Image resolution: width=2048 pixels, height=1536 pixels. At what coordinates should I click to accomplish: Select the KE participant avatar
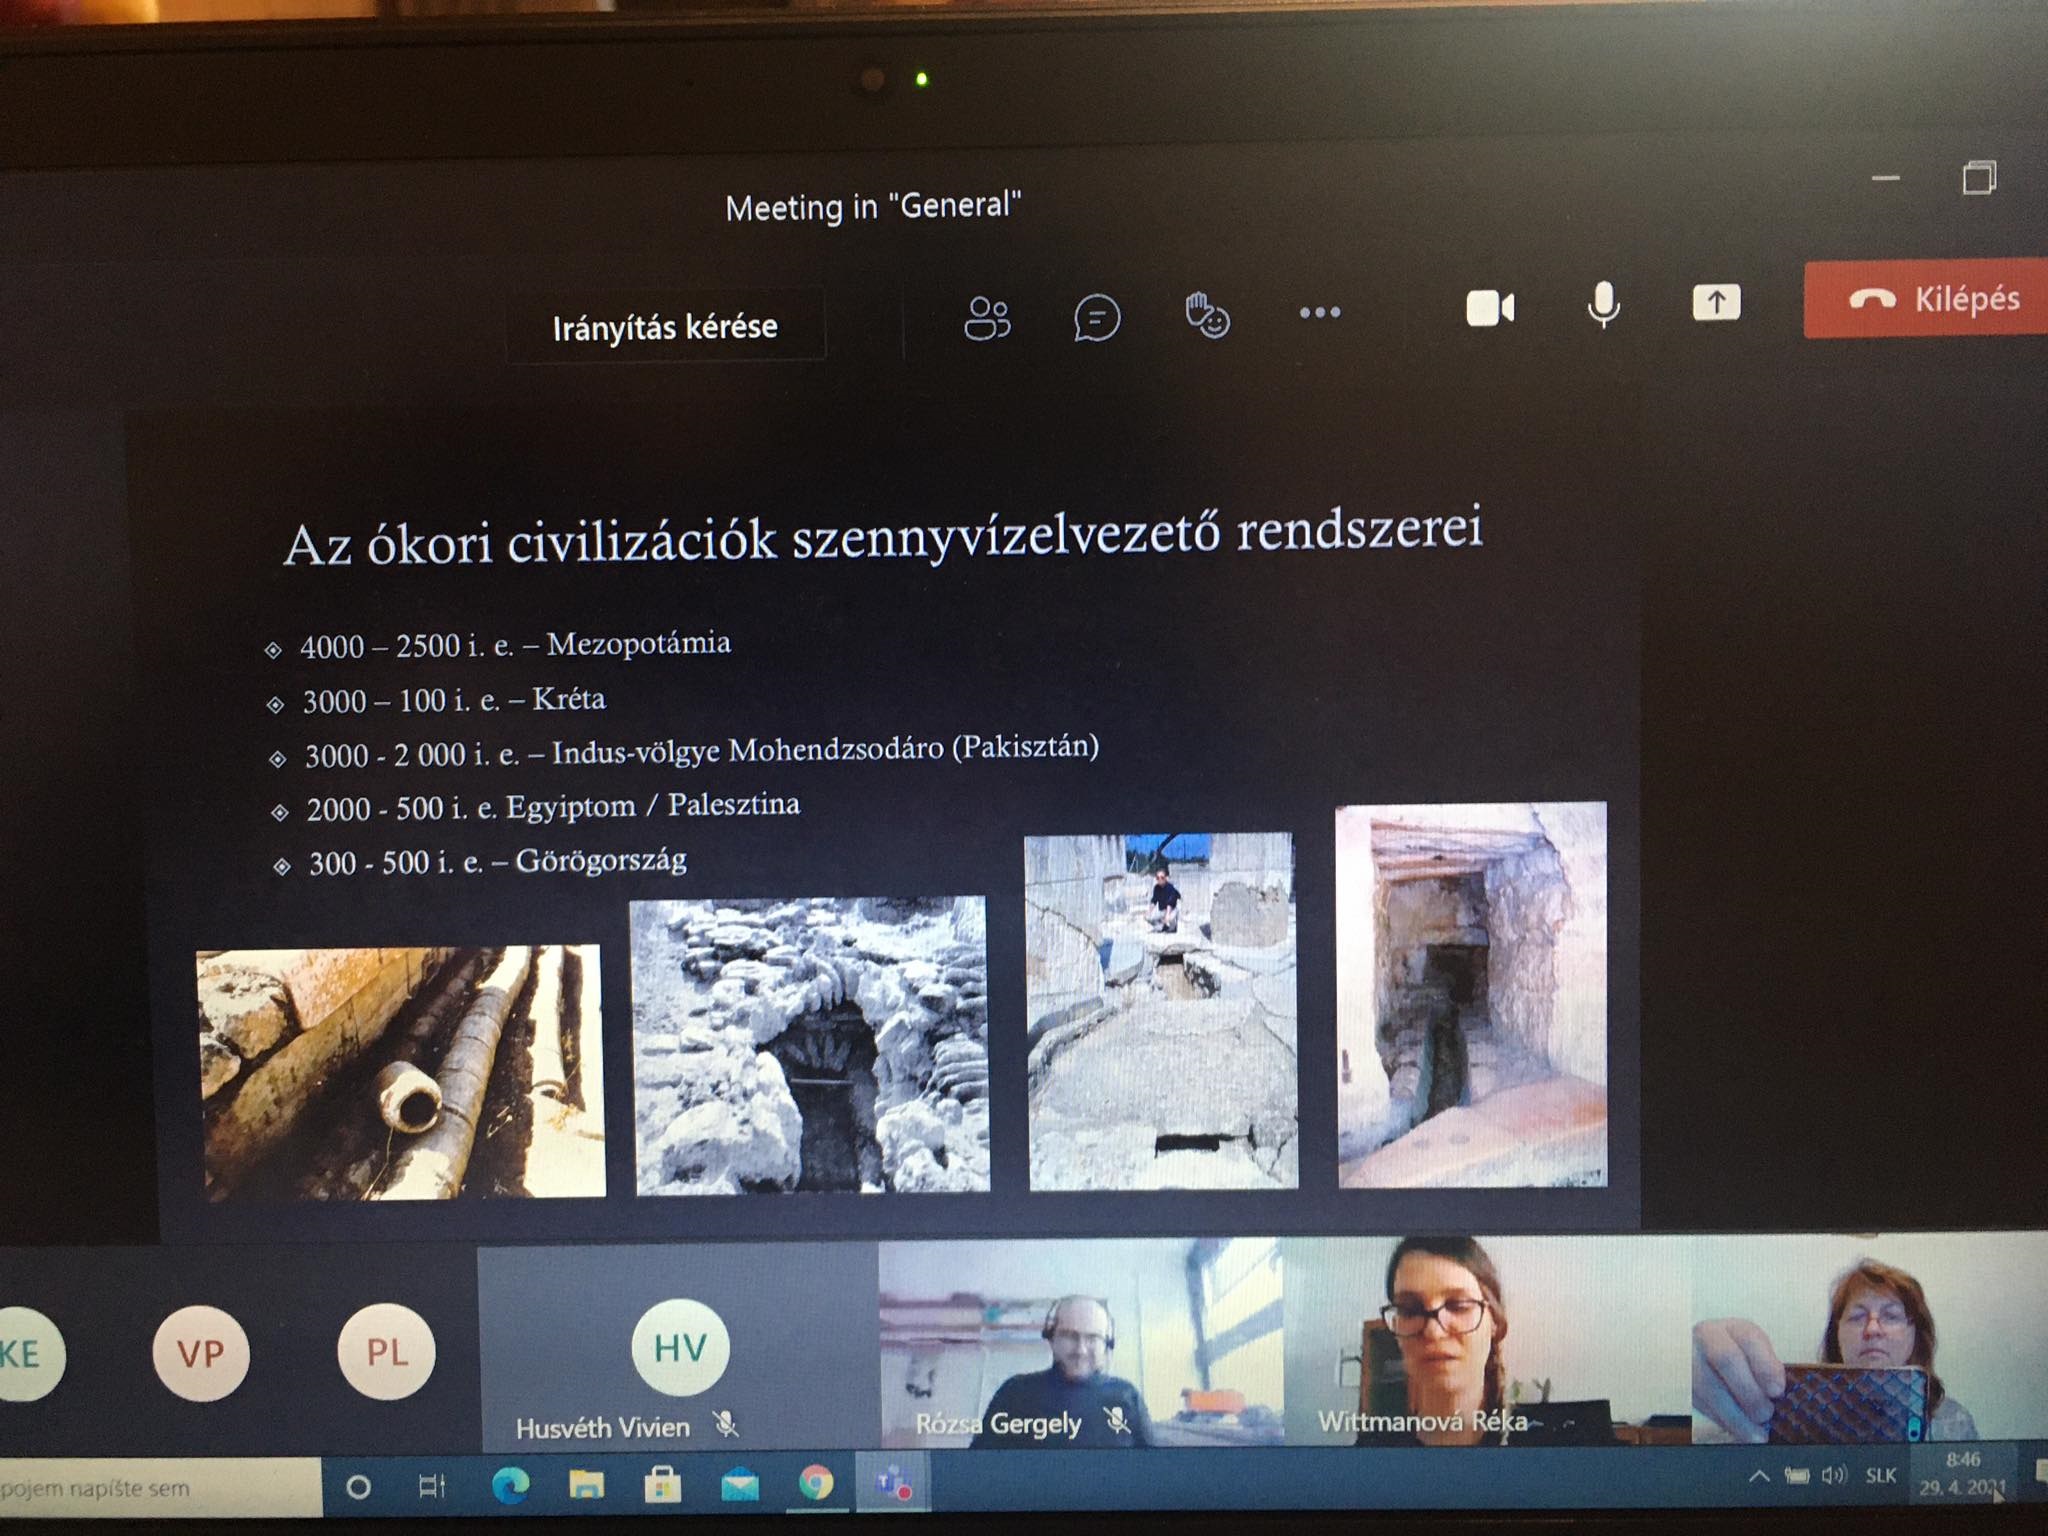coord(22,1355)
